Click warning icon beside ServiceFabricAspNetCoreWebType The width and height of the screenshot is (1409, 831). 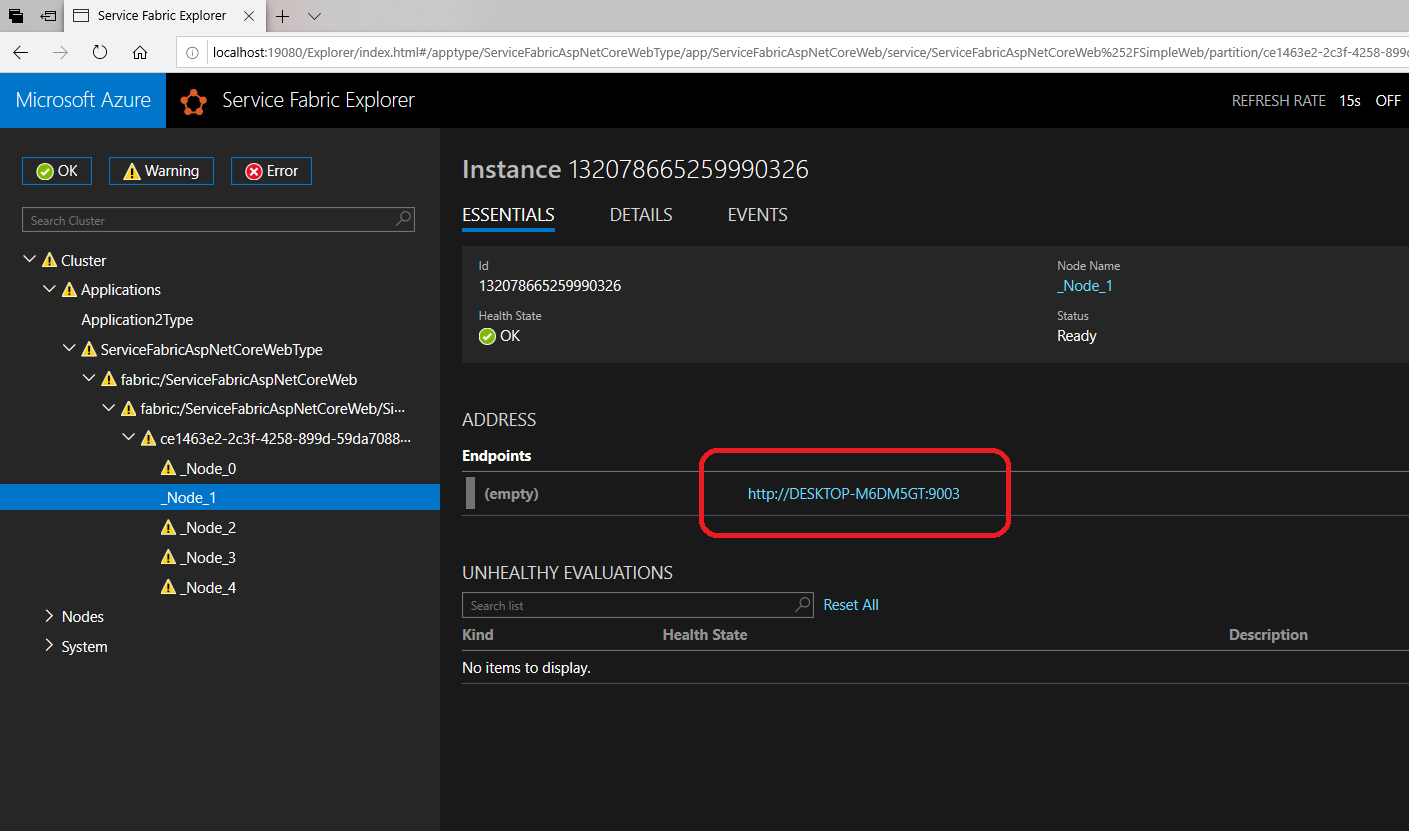click(89, 349)
